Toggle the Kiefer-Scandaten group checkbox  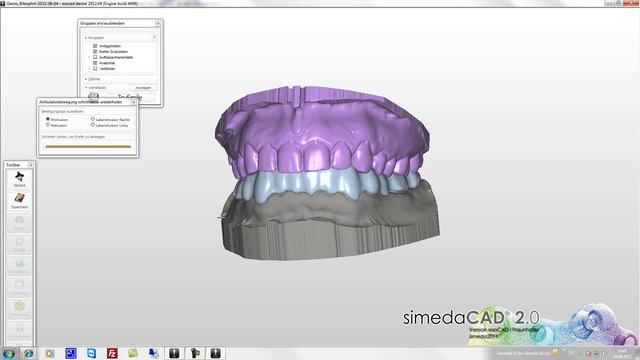click(95, 51)
